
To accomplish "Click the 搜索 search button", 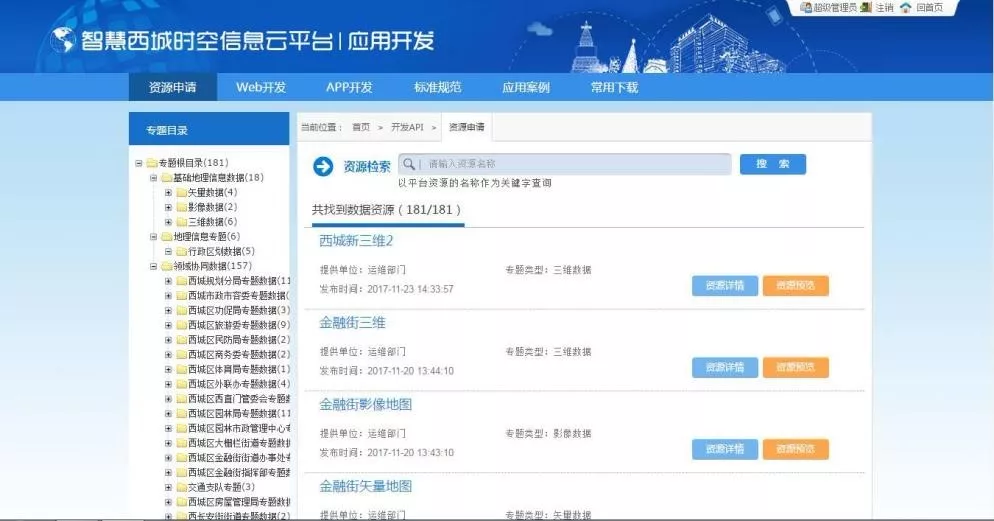I will 773,164.
